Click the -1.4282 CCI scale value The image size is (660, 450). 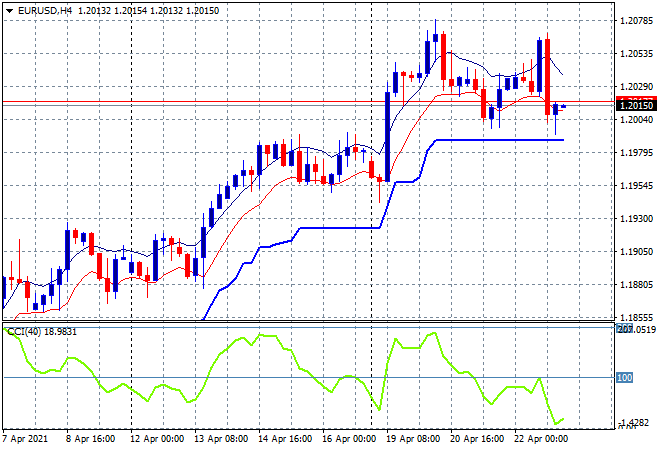tap(635, 423)
